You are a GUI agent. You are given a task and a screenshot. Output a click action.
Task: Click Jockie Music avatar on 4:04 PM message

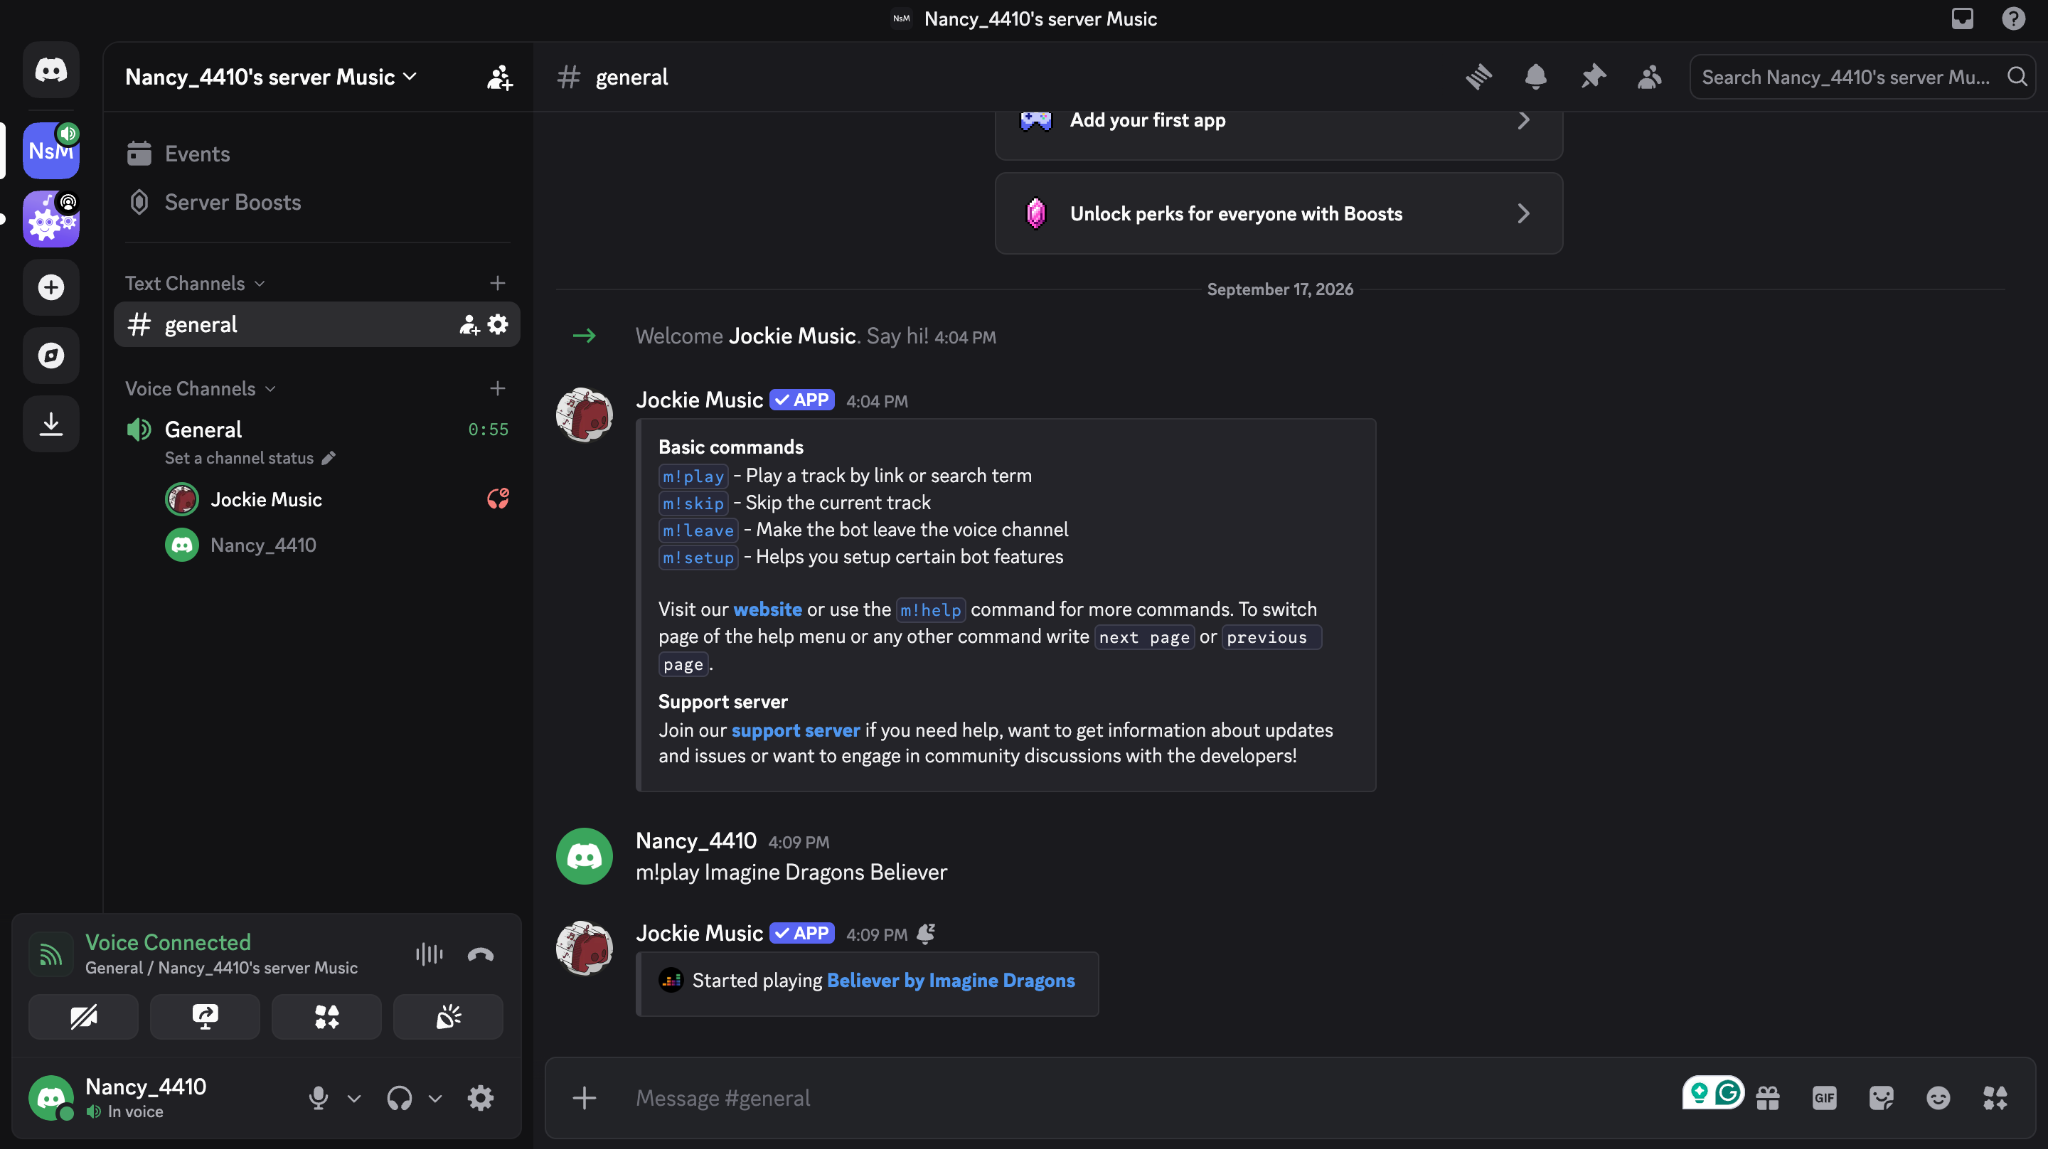click(x=584, y=415)
